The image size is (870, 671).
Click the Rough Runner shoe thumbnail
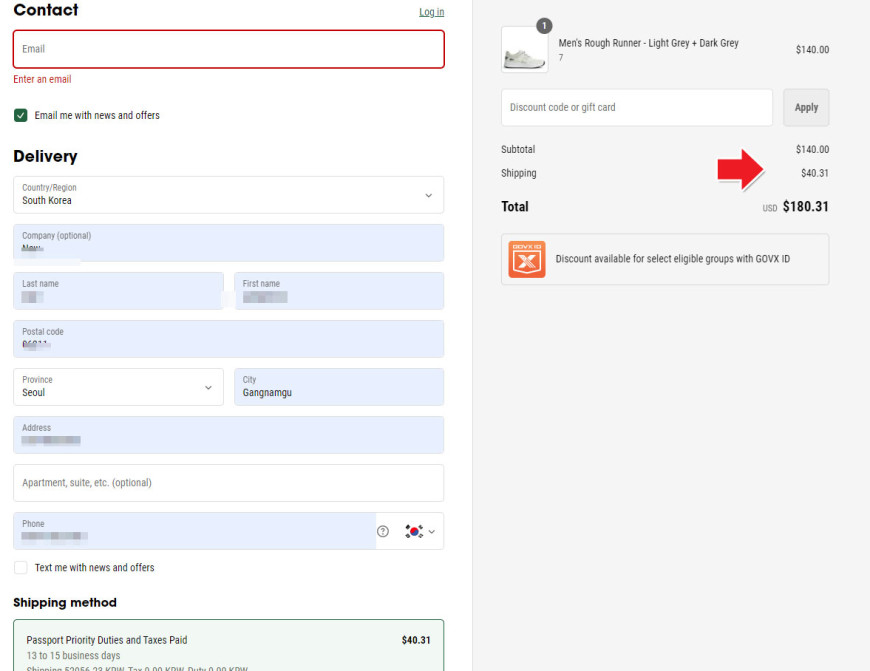pyautogui.click(x=524, y=49)
